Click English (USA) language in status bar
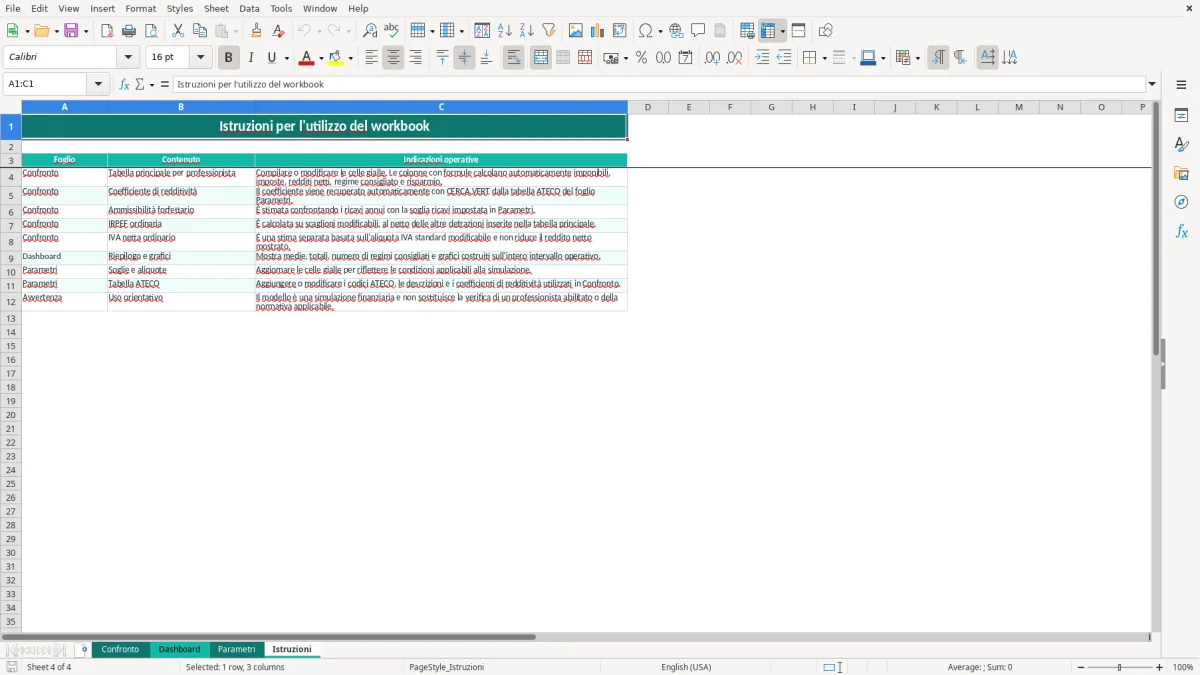Viewport: 1200px width, 675px height. point(686,667)
